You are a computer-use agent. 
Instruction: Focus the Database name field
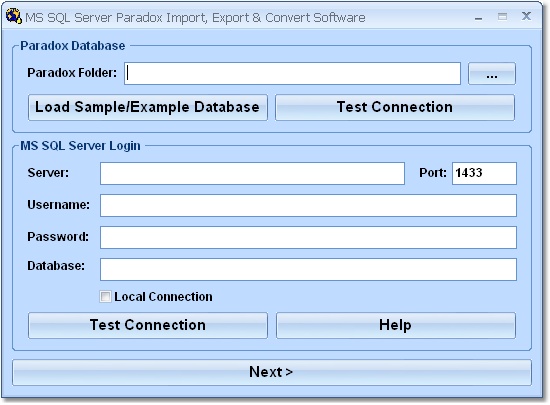coord(308,269)
